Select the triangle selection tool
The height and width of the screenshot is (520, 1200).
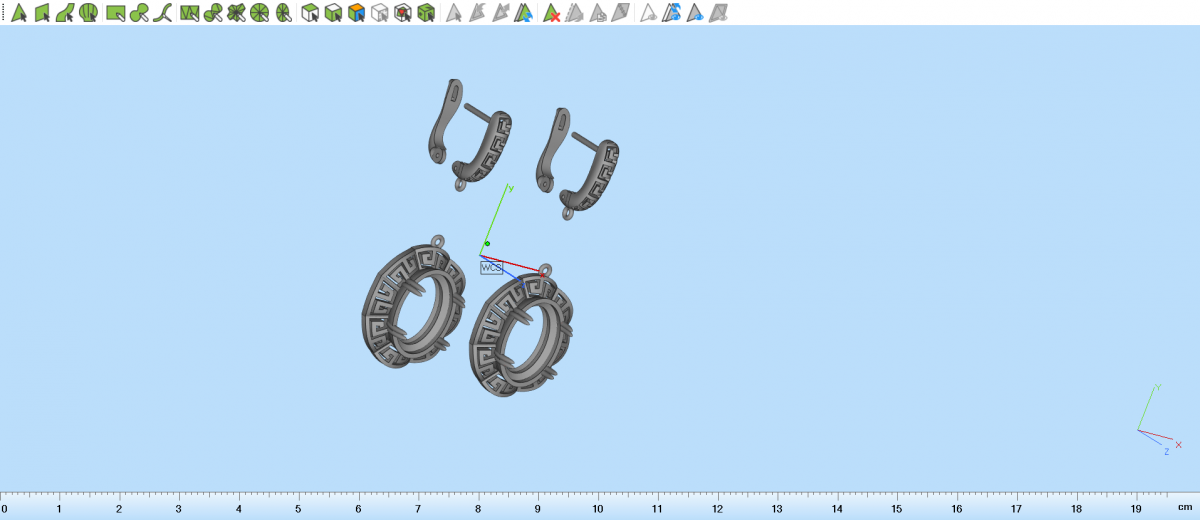coord(18,13)
